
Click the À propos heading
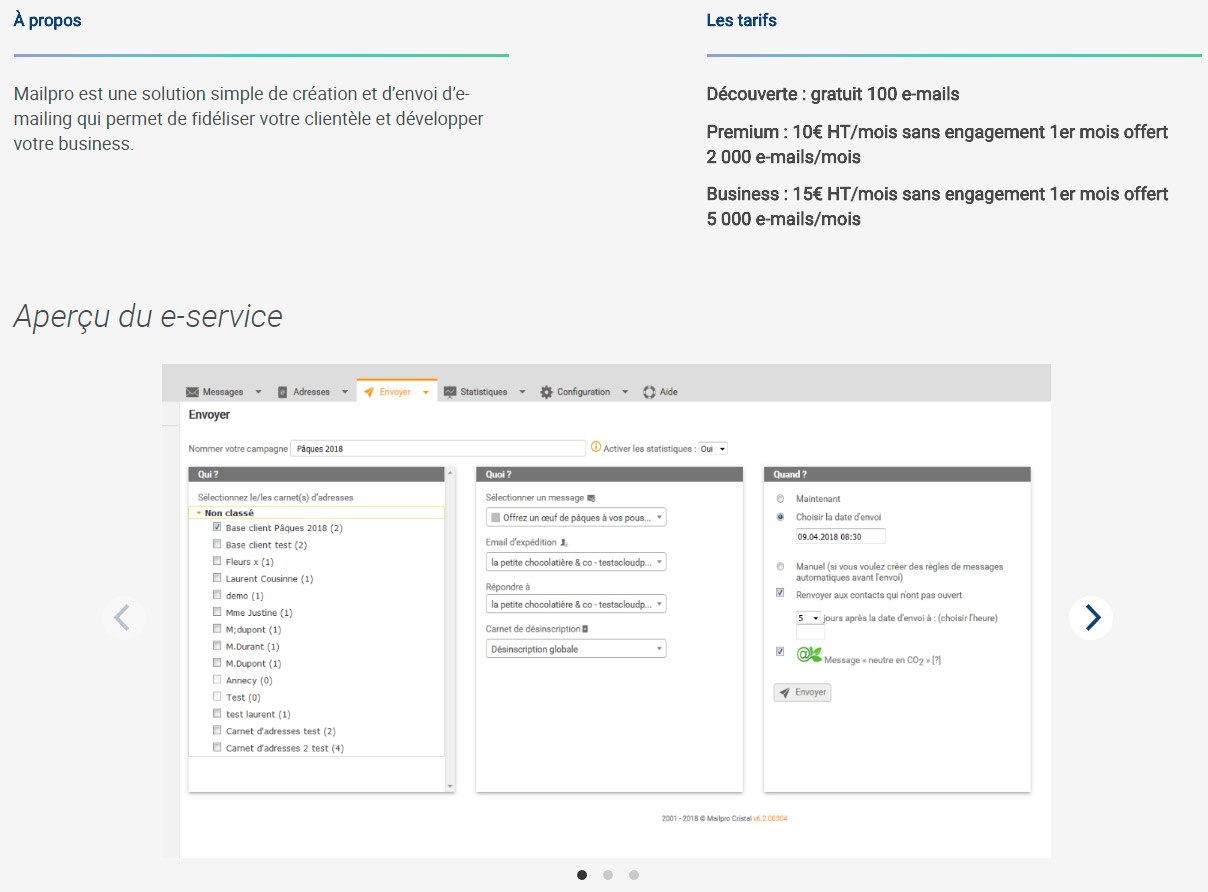[47, 20]
